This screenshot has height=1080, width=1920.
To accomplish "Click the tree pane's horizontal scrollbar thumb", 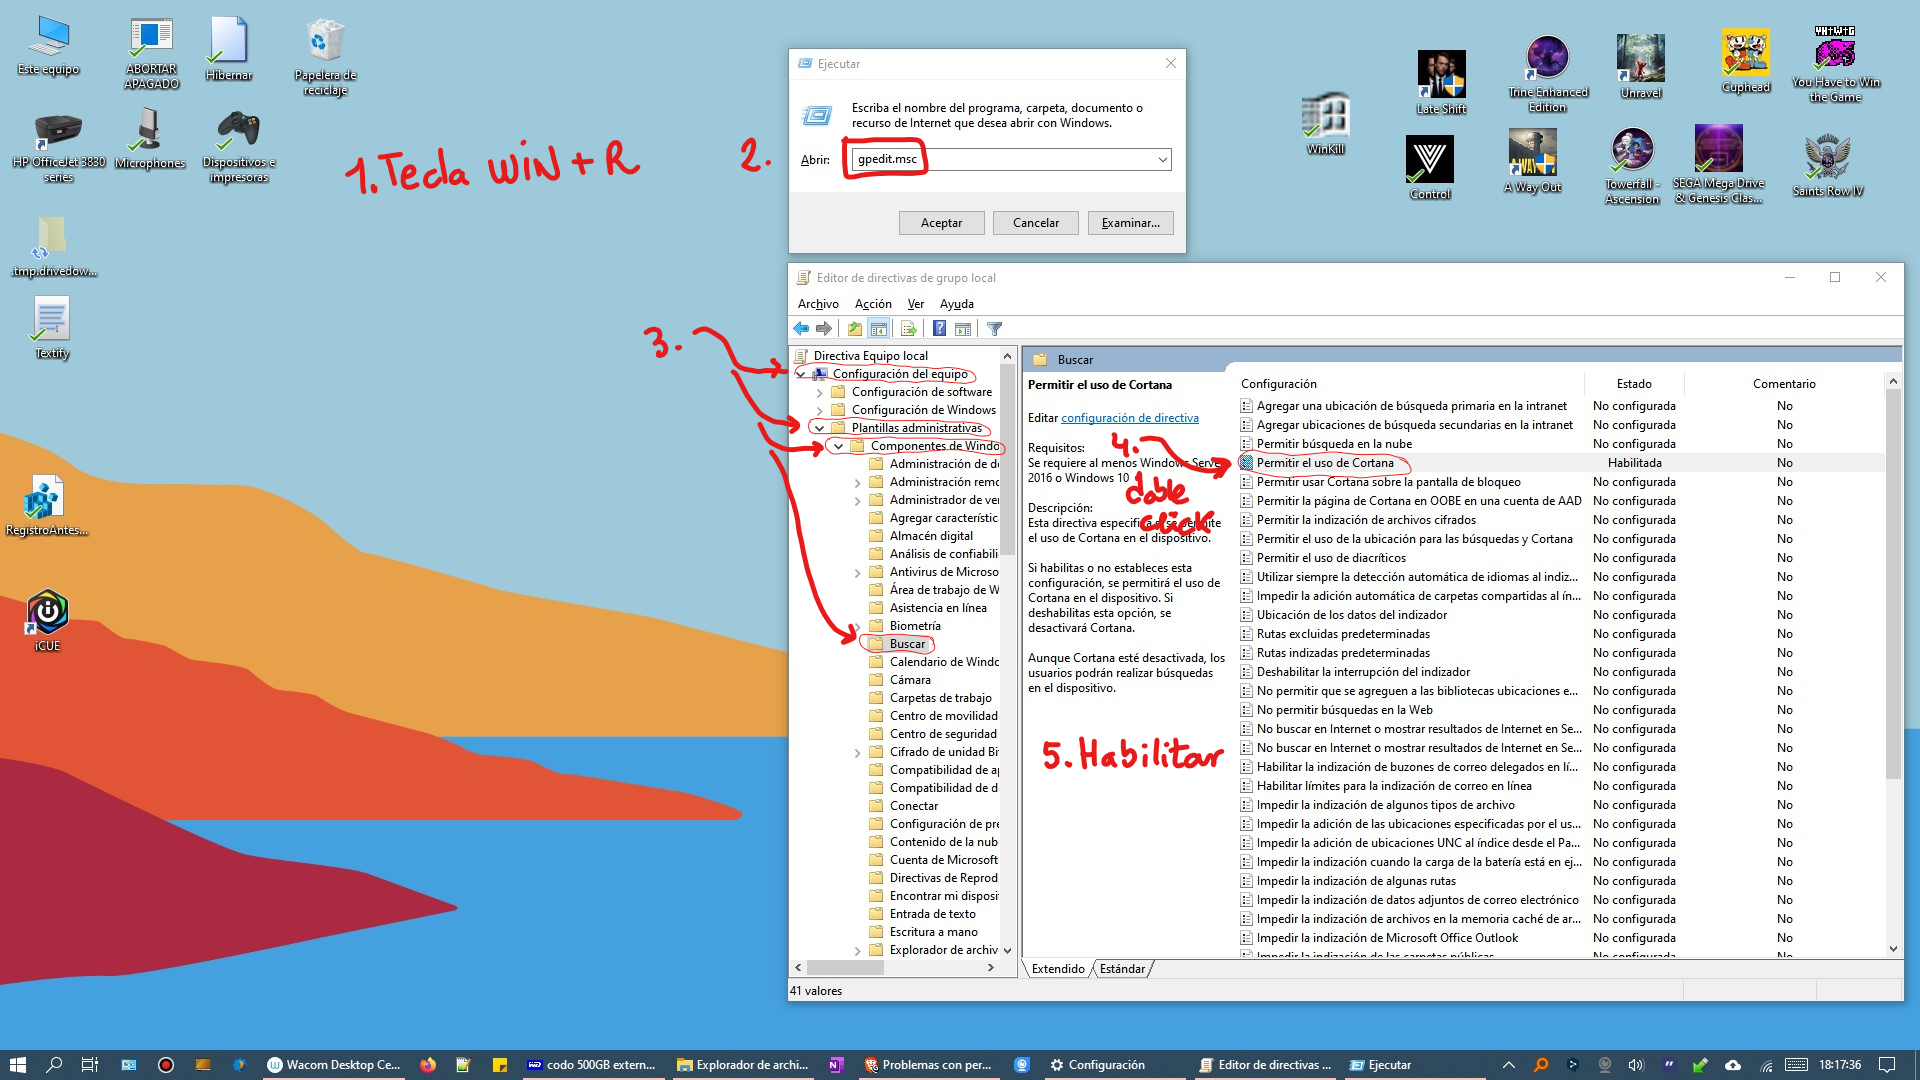I will [845, 968].
